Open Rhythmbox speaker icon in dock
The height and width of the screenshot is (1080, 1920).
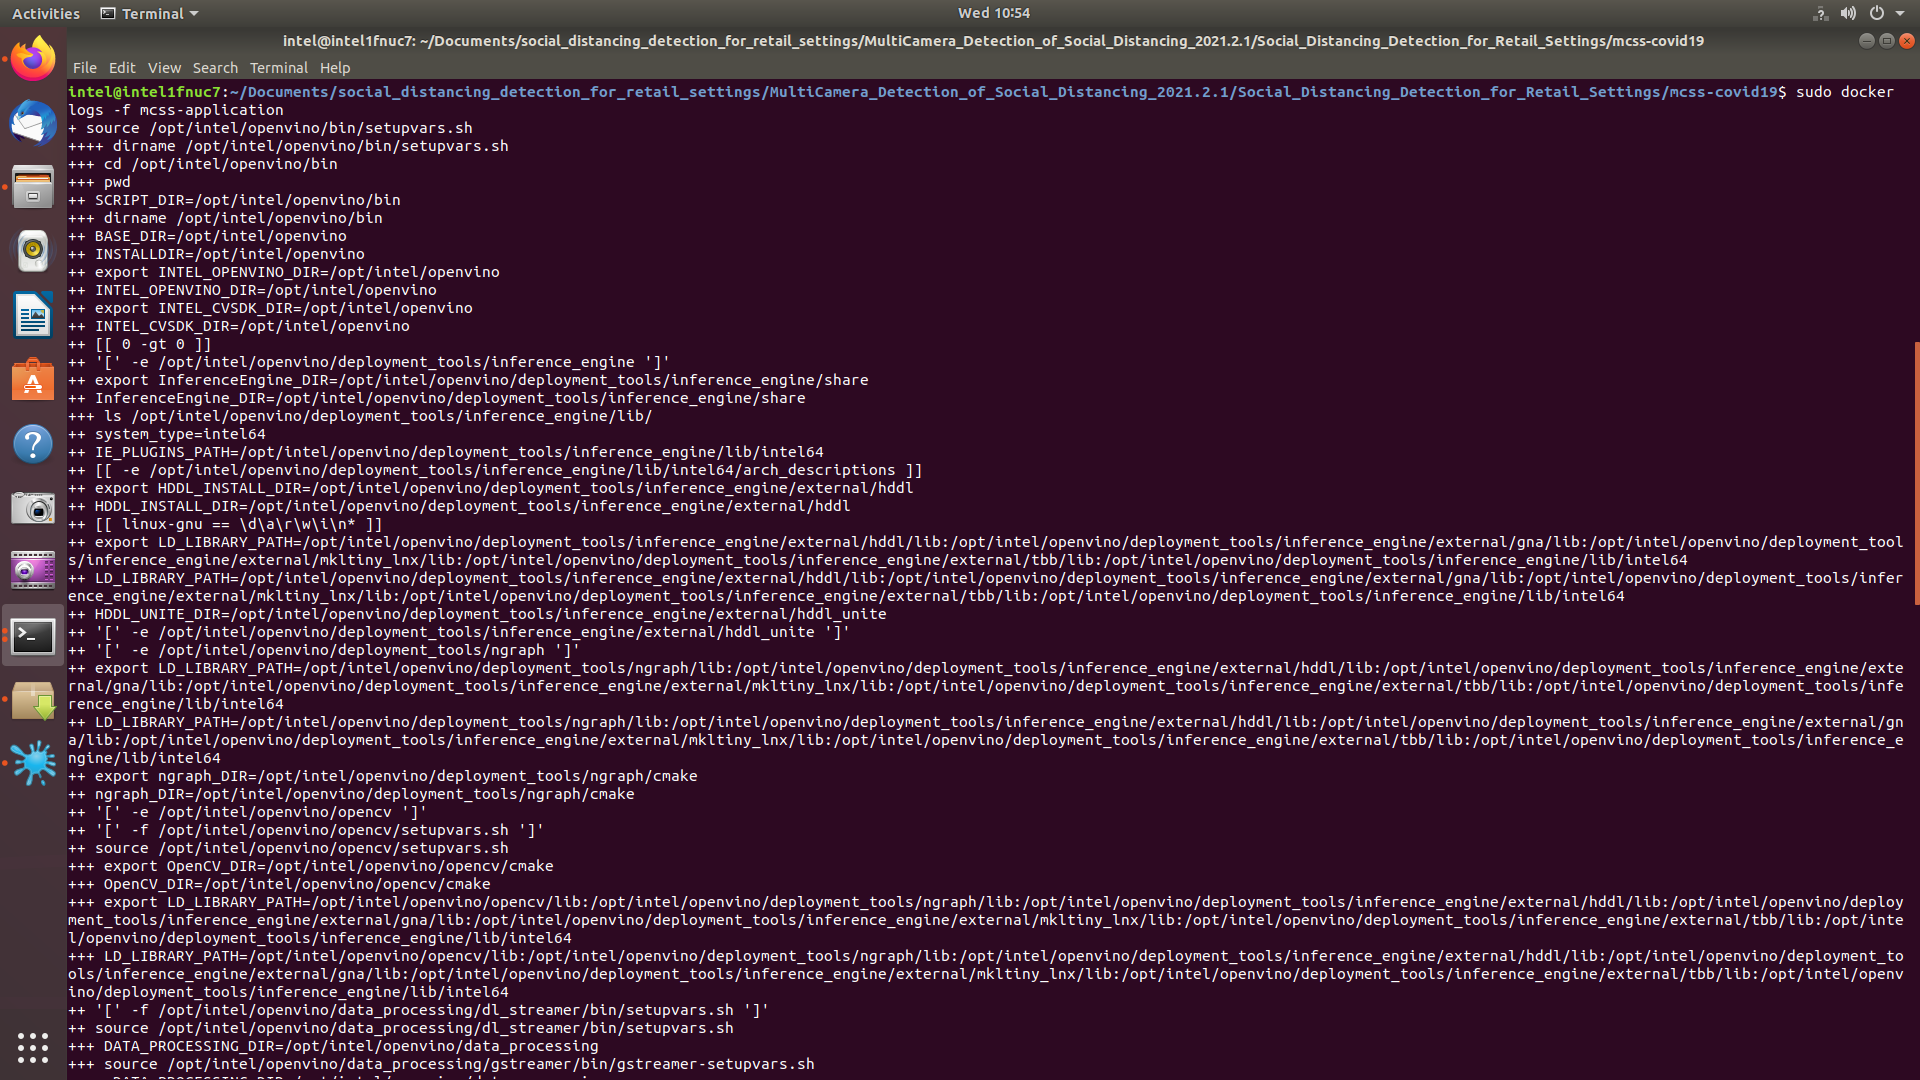point(33,250)
